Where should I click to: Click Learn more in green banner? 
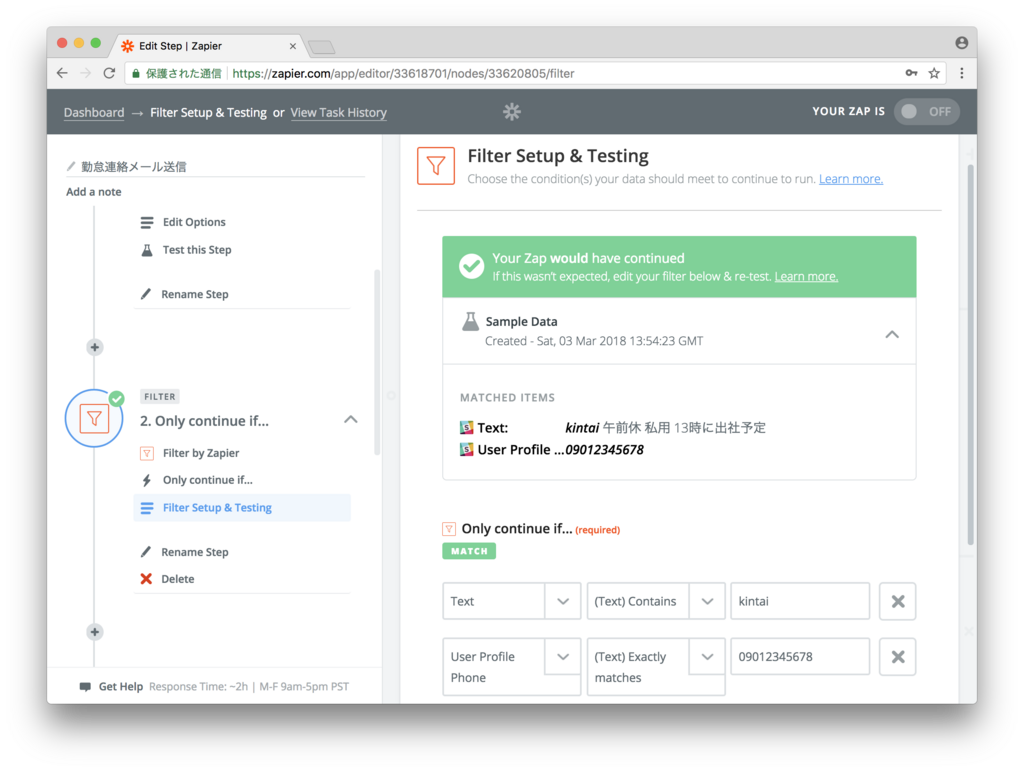(806, 276)
